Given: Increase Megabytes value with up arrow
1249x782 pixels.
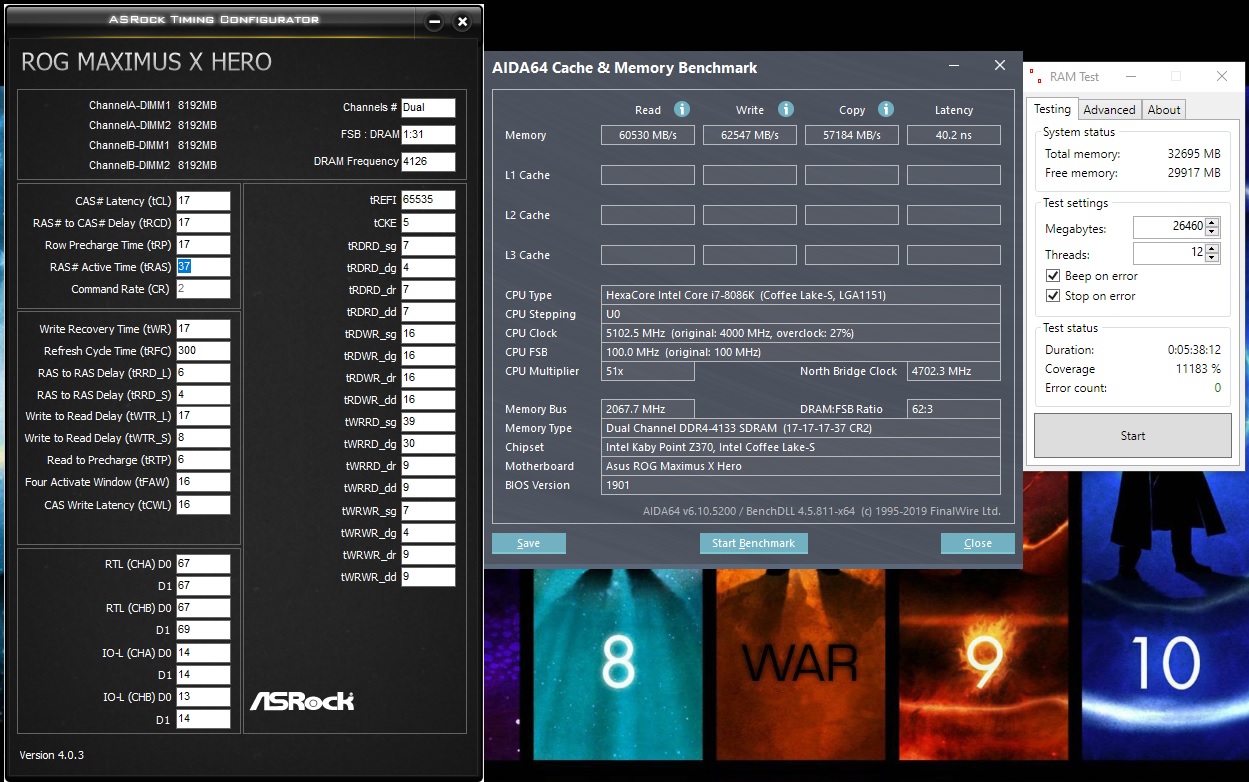Looking at the screenshot, I should 1212,223.
